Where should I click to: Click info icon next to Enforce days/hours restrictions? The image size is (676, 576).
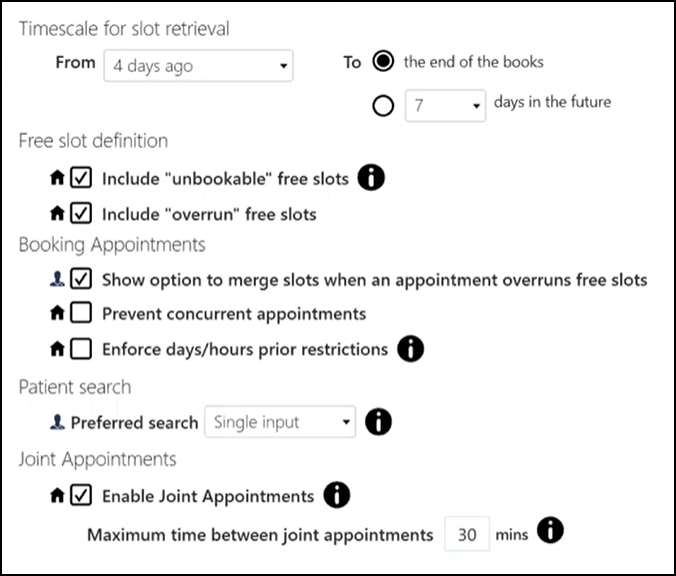coord(411,349)
